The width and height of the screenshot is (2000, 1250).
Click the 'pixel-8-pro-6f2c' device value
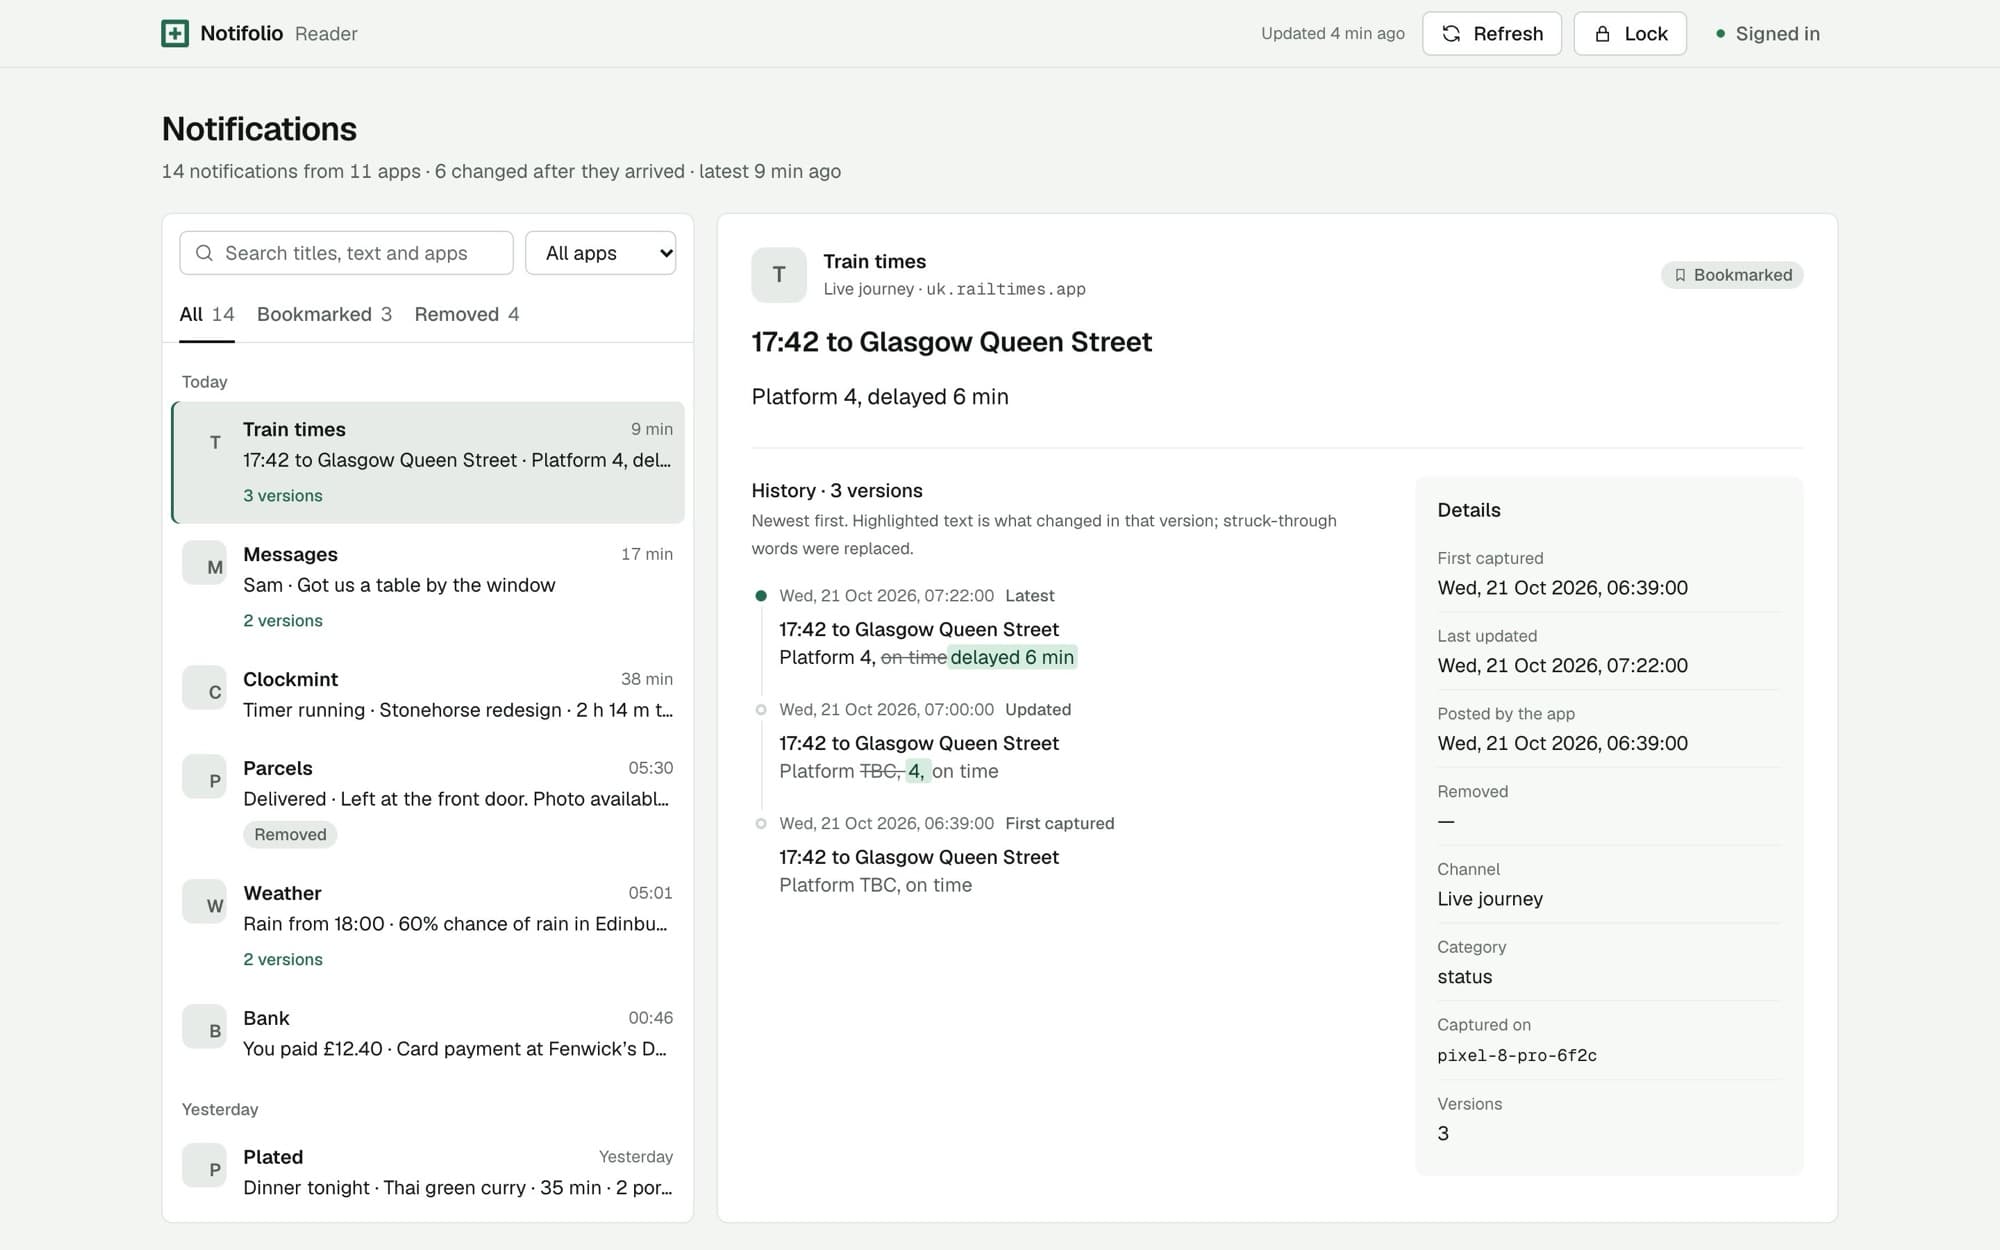pyautogui.click(x=1517, y=1055)
